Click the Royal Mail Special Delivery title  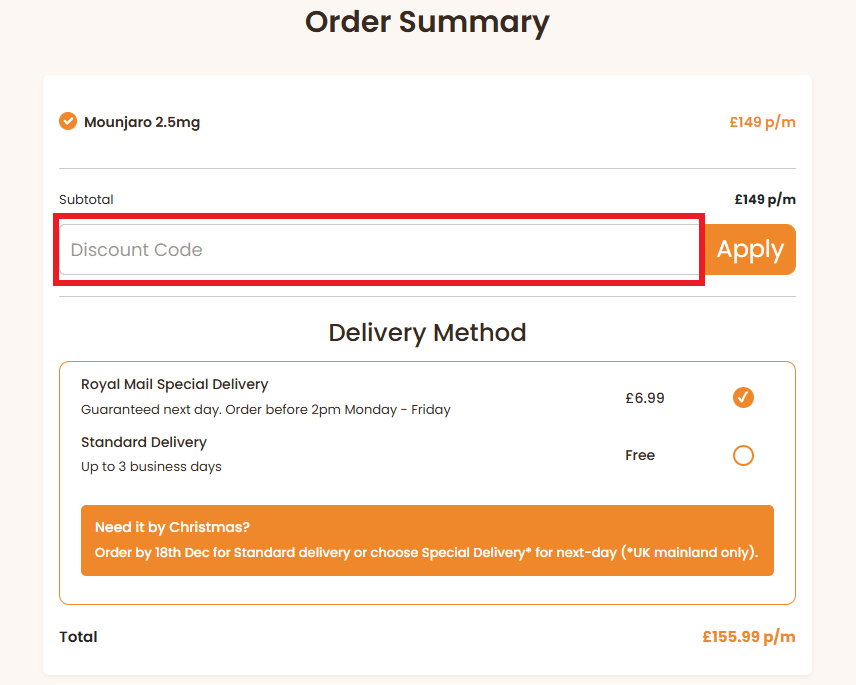[175, 384]
